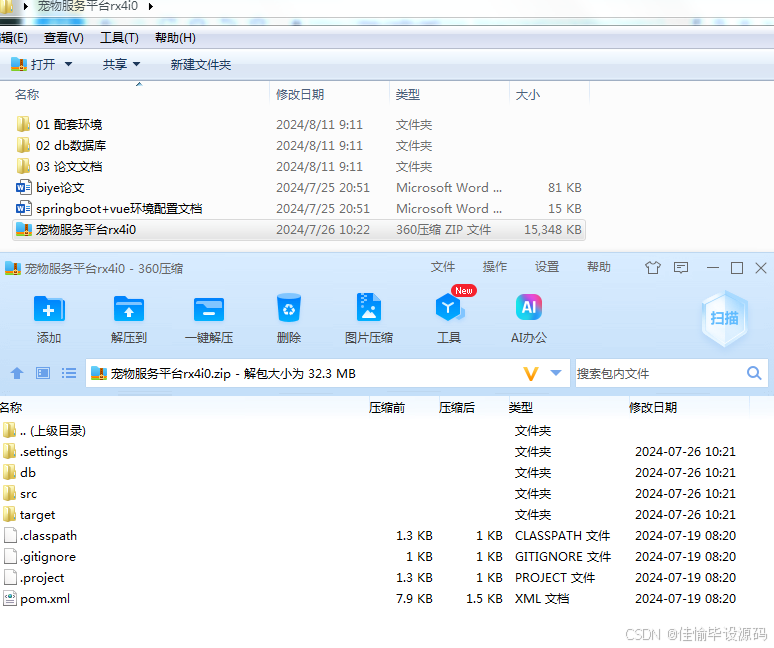Open the 文件 menu in 360压缩
The image size is (774, 648).
click(443, 267)
